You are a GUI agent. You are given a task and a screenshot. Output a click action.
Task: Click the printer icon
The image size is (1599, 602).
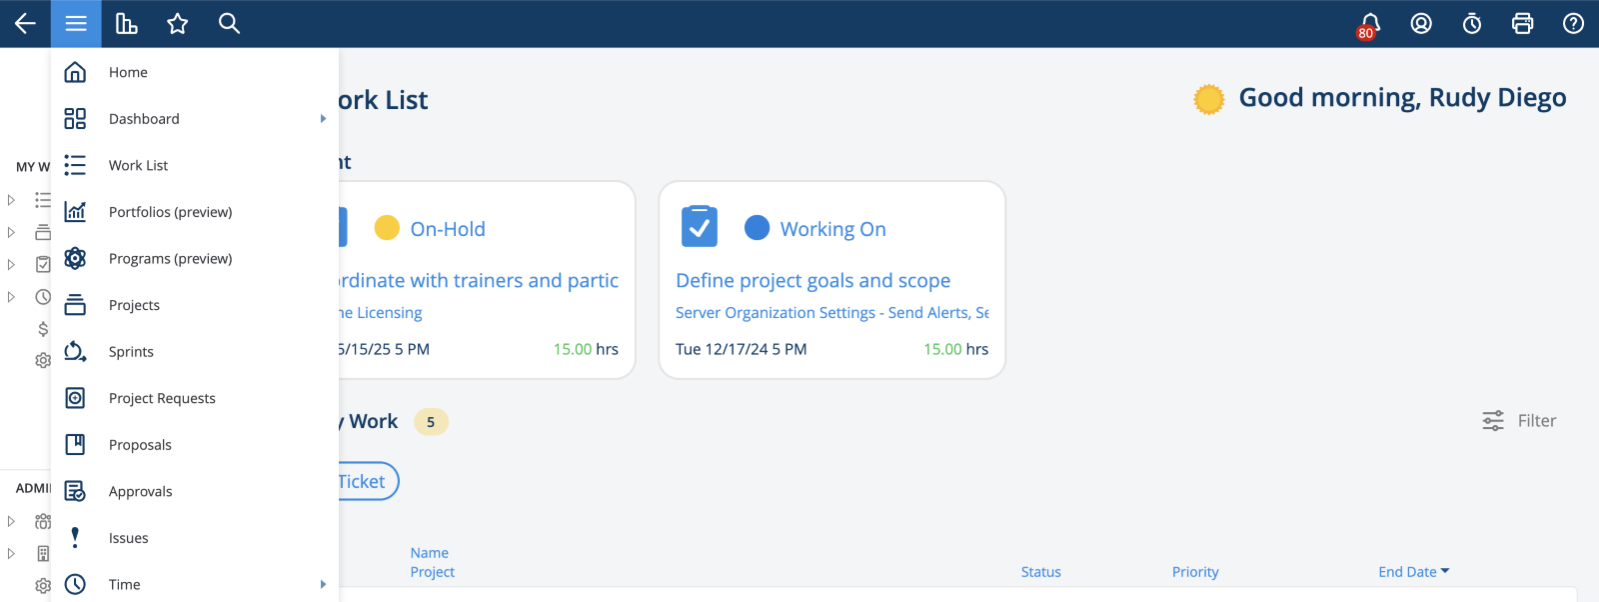coord(1523,23)
